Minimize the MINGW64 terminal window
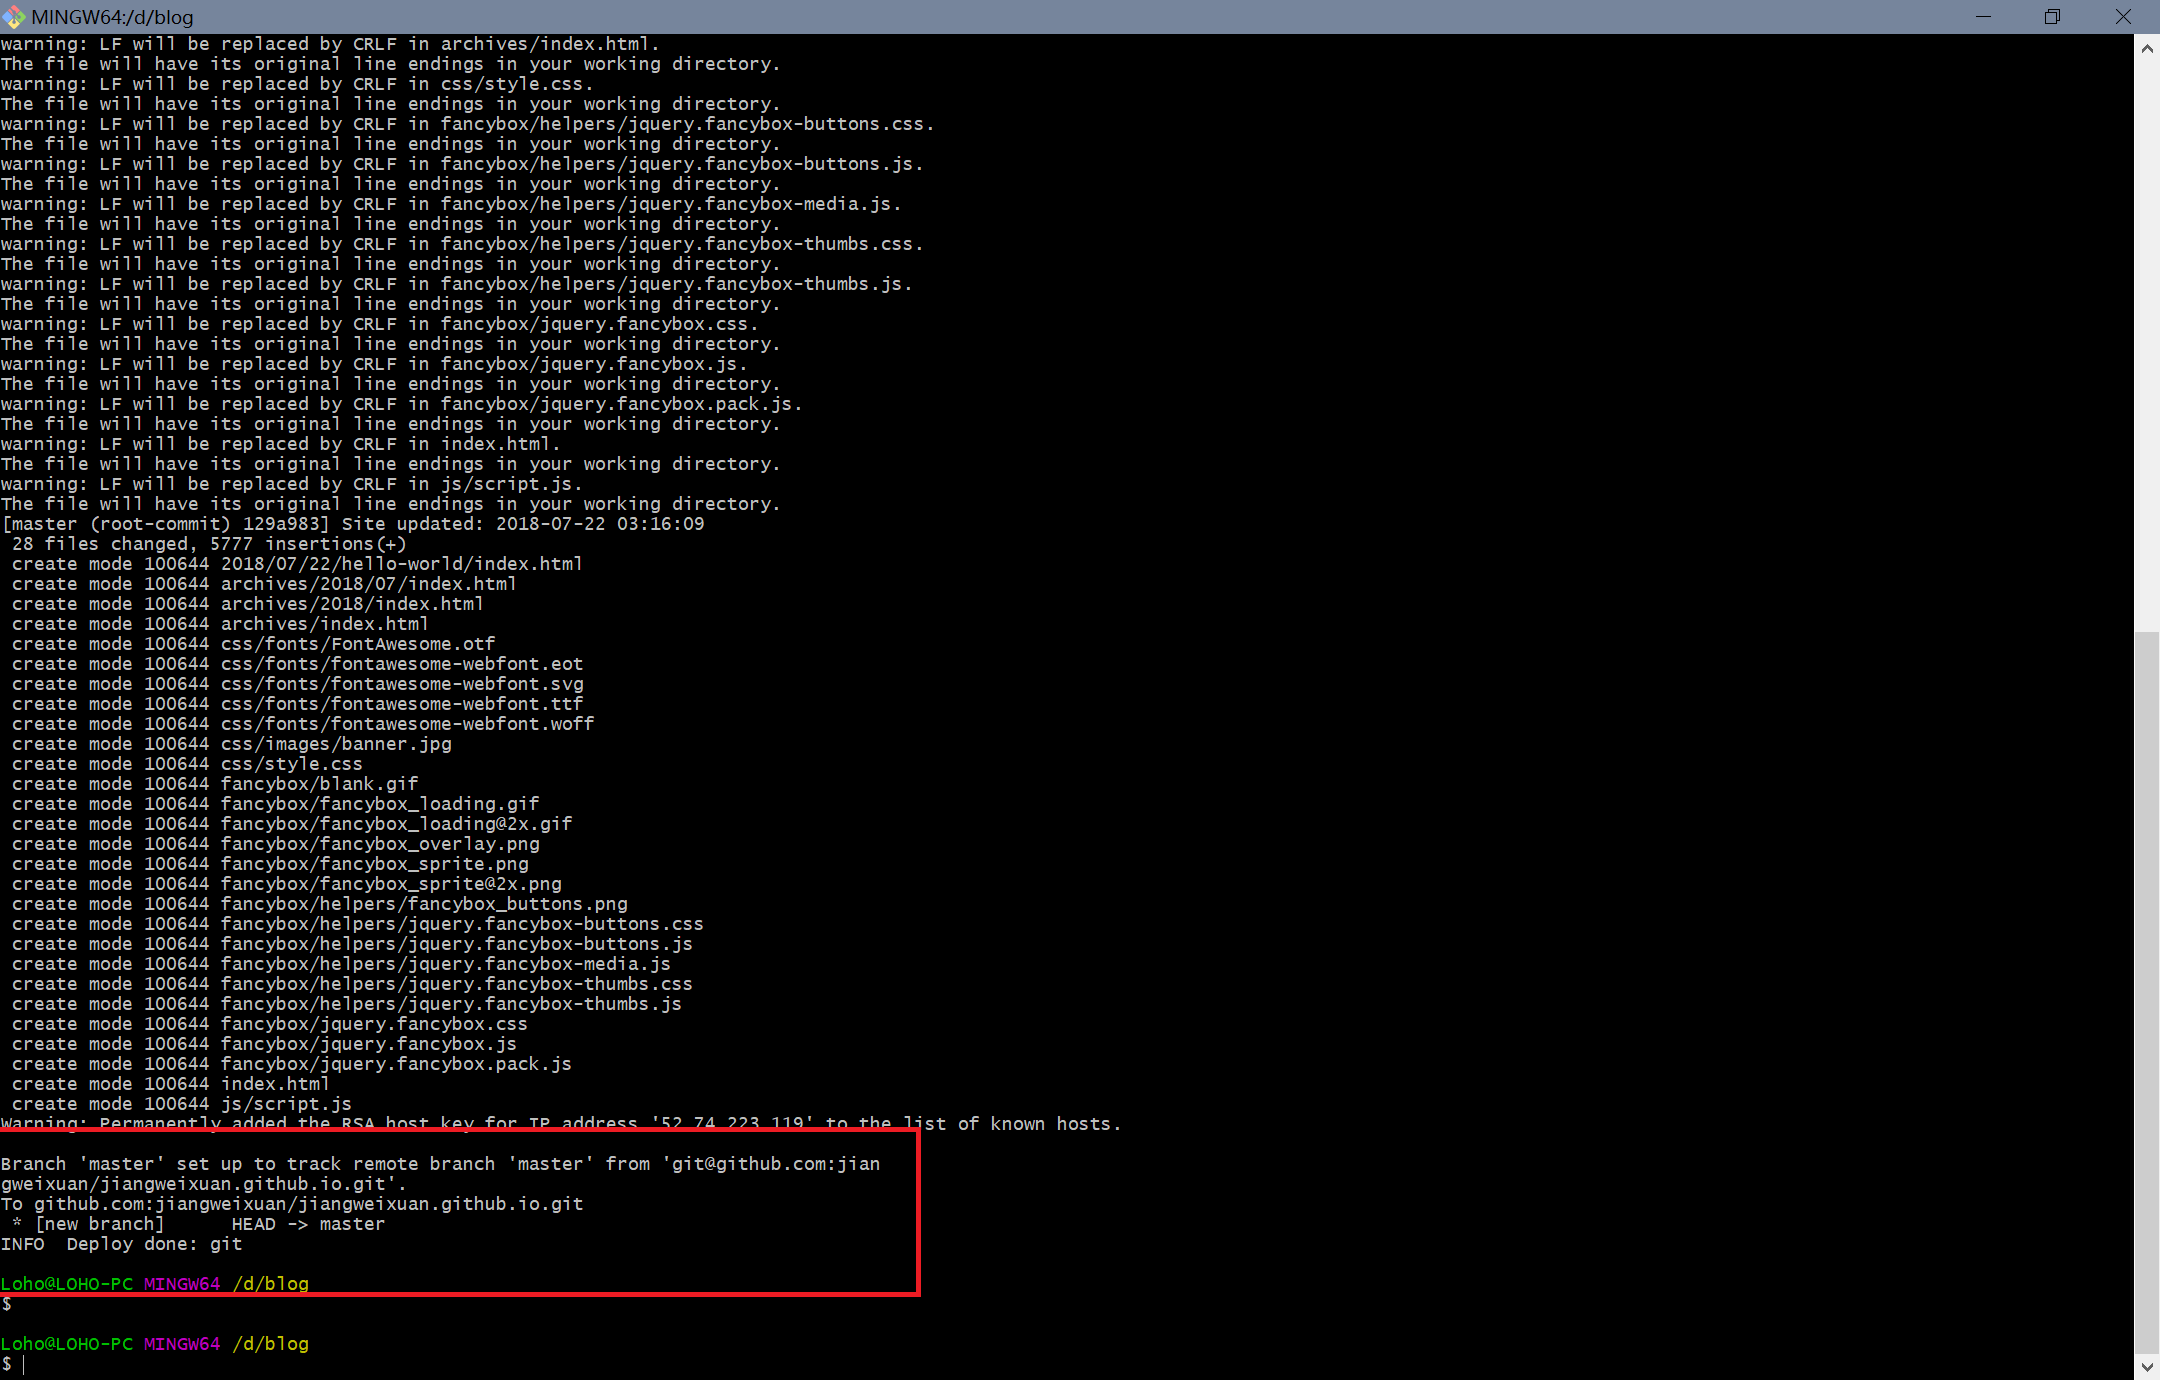Image resolution: width=2160 pixels, height=1380 pixels. coord(1984,16)
